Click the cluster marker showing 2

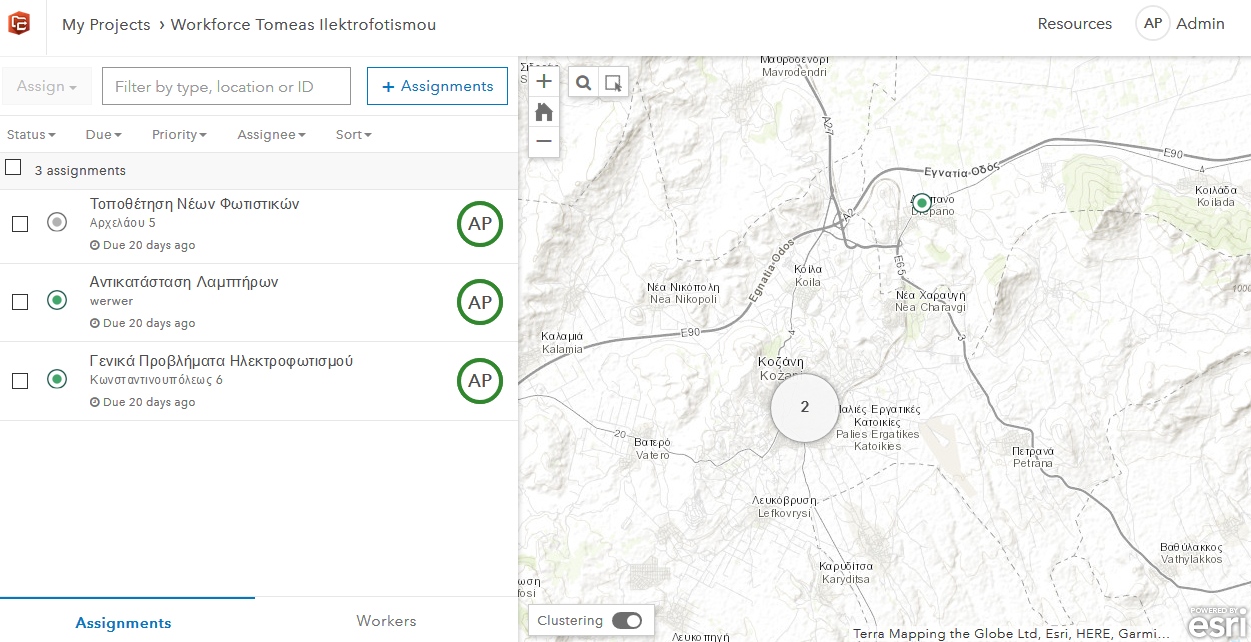point(805,408)
